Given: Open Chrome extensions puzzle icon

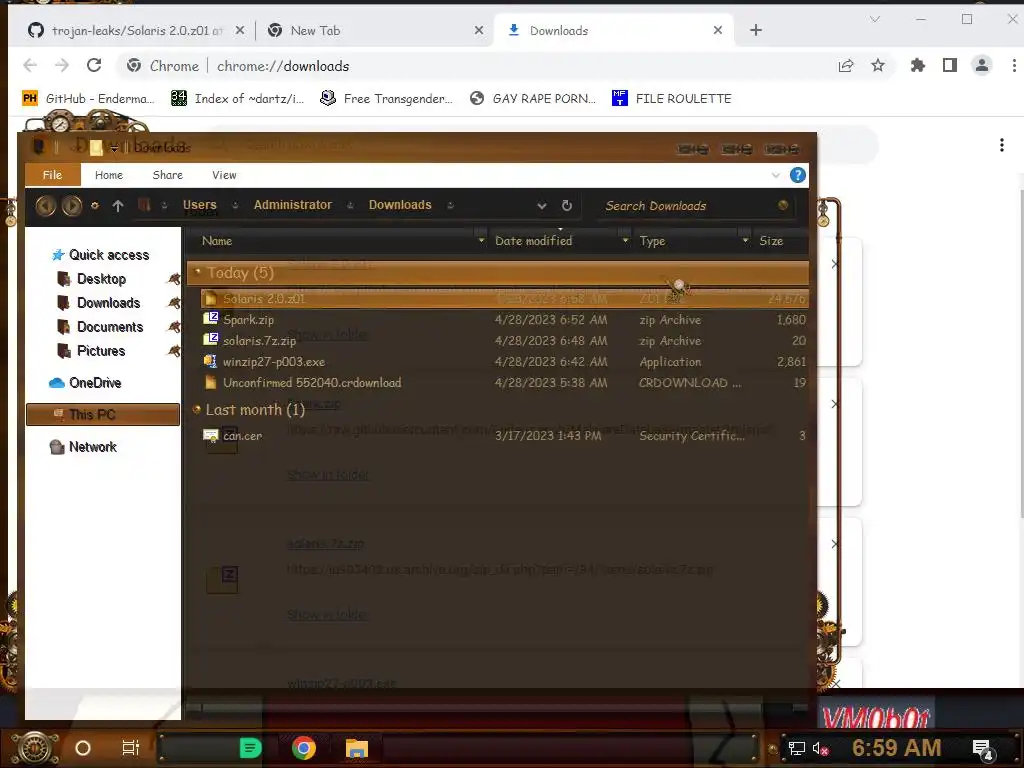Looking at the screenshot, I should 918,65.
